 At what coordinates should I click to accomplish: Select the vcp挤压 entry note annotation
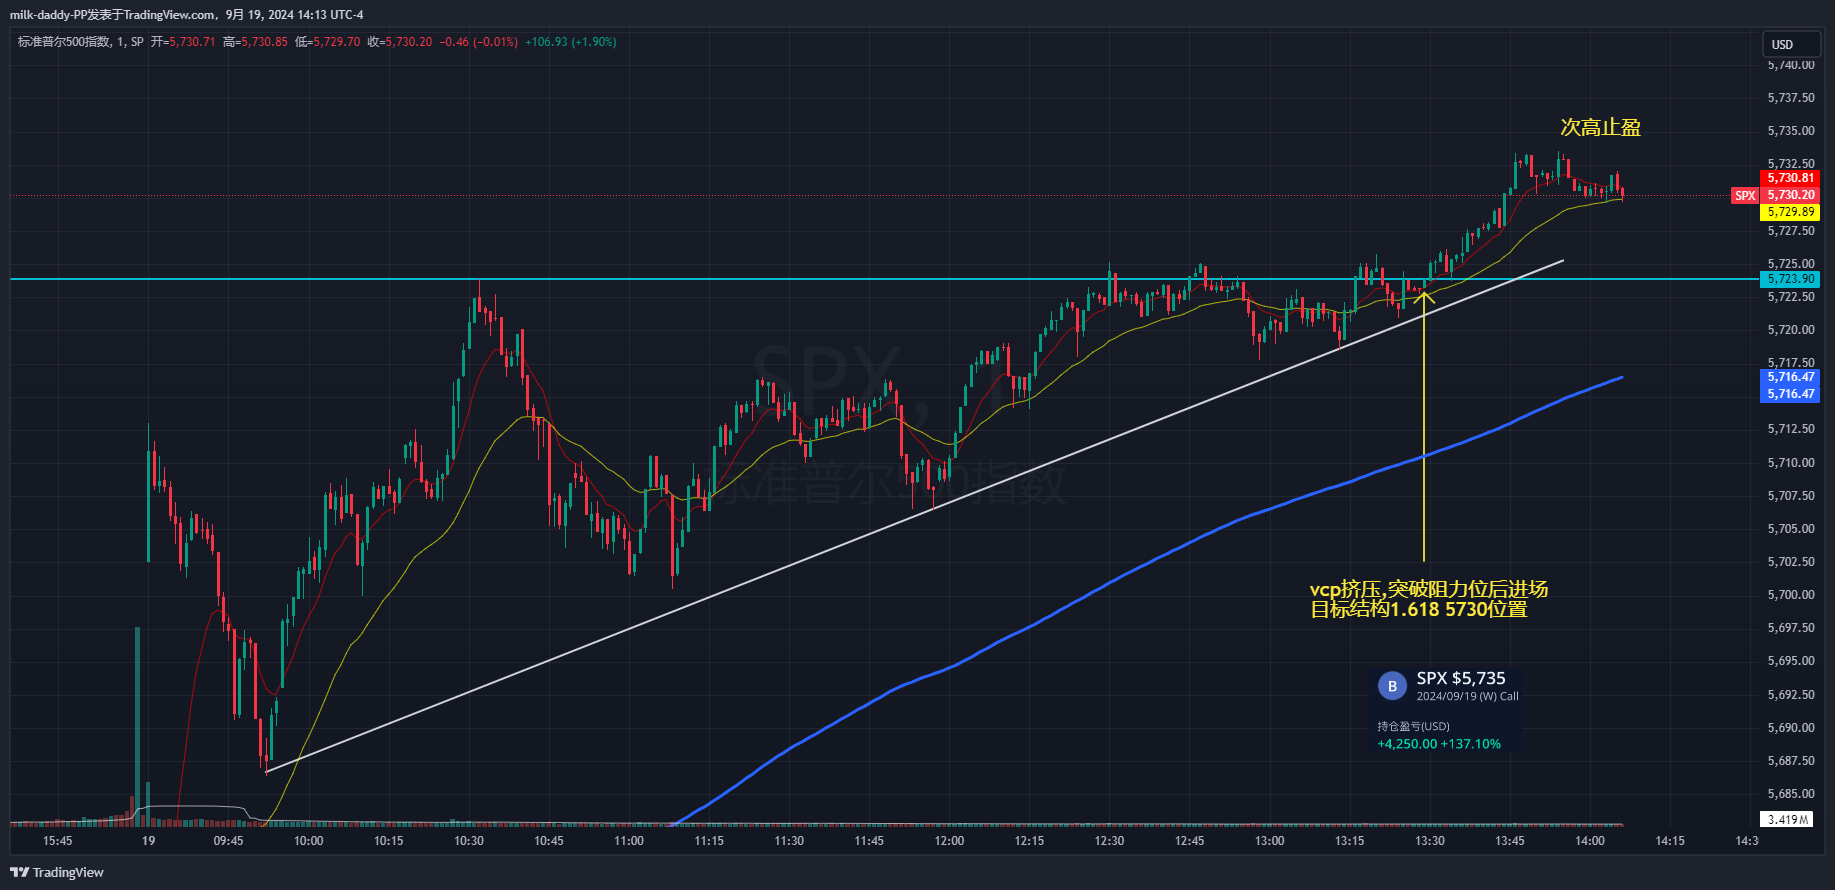click(1428, 599)
